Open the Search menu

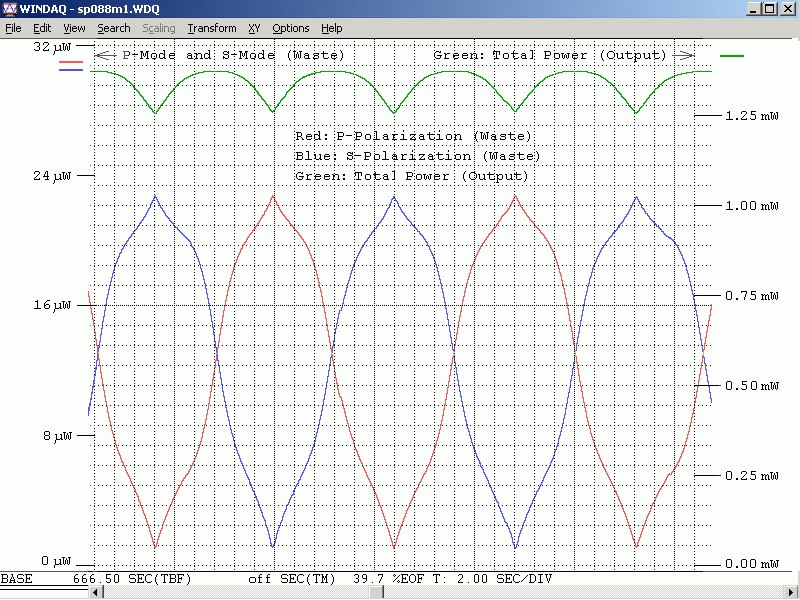(114, 28)
